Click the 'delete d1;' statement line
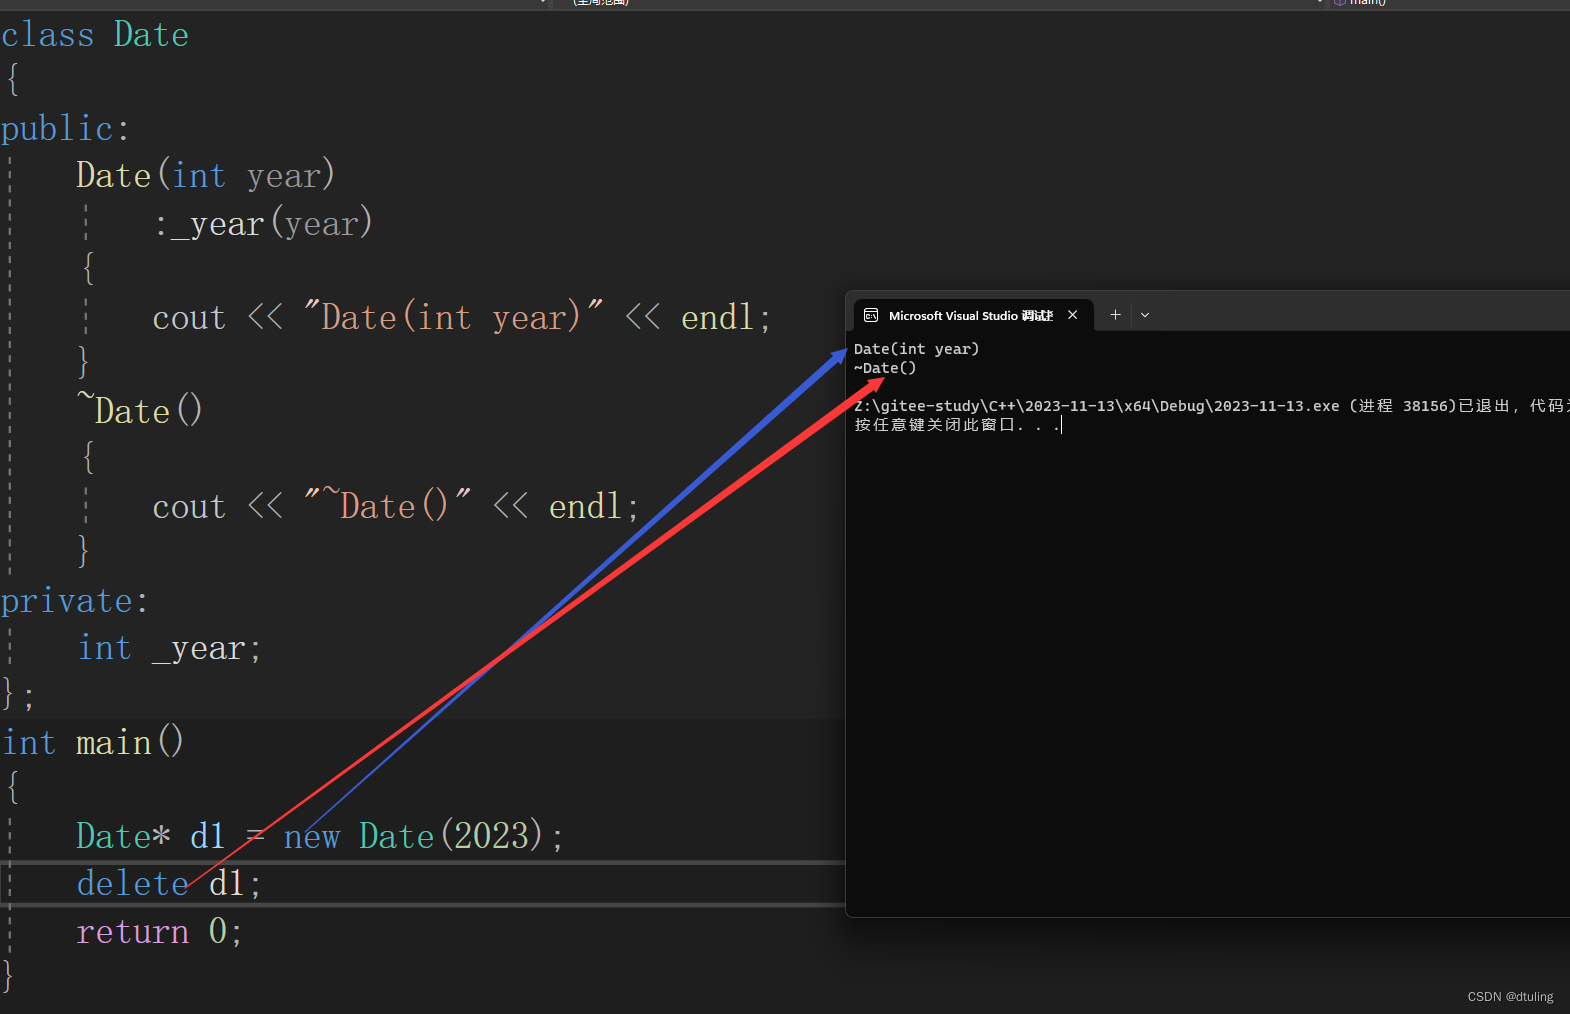1570x1014 pixels. tap(169, 884)
